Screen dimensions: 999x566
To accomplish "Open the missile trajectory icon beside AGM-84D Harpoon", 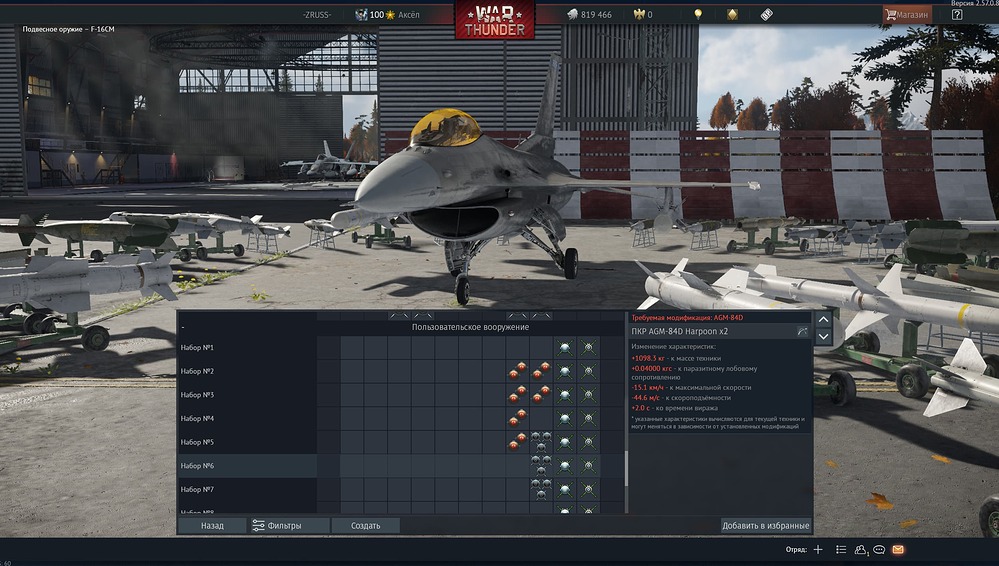I will click(802, 331).
